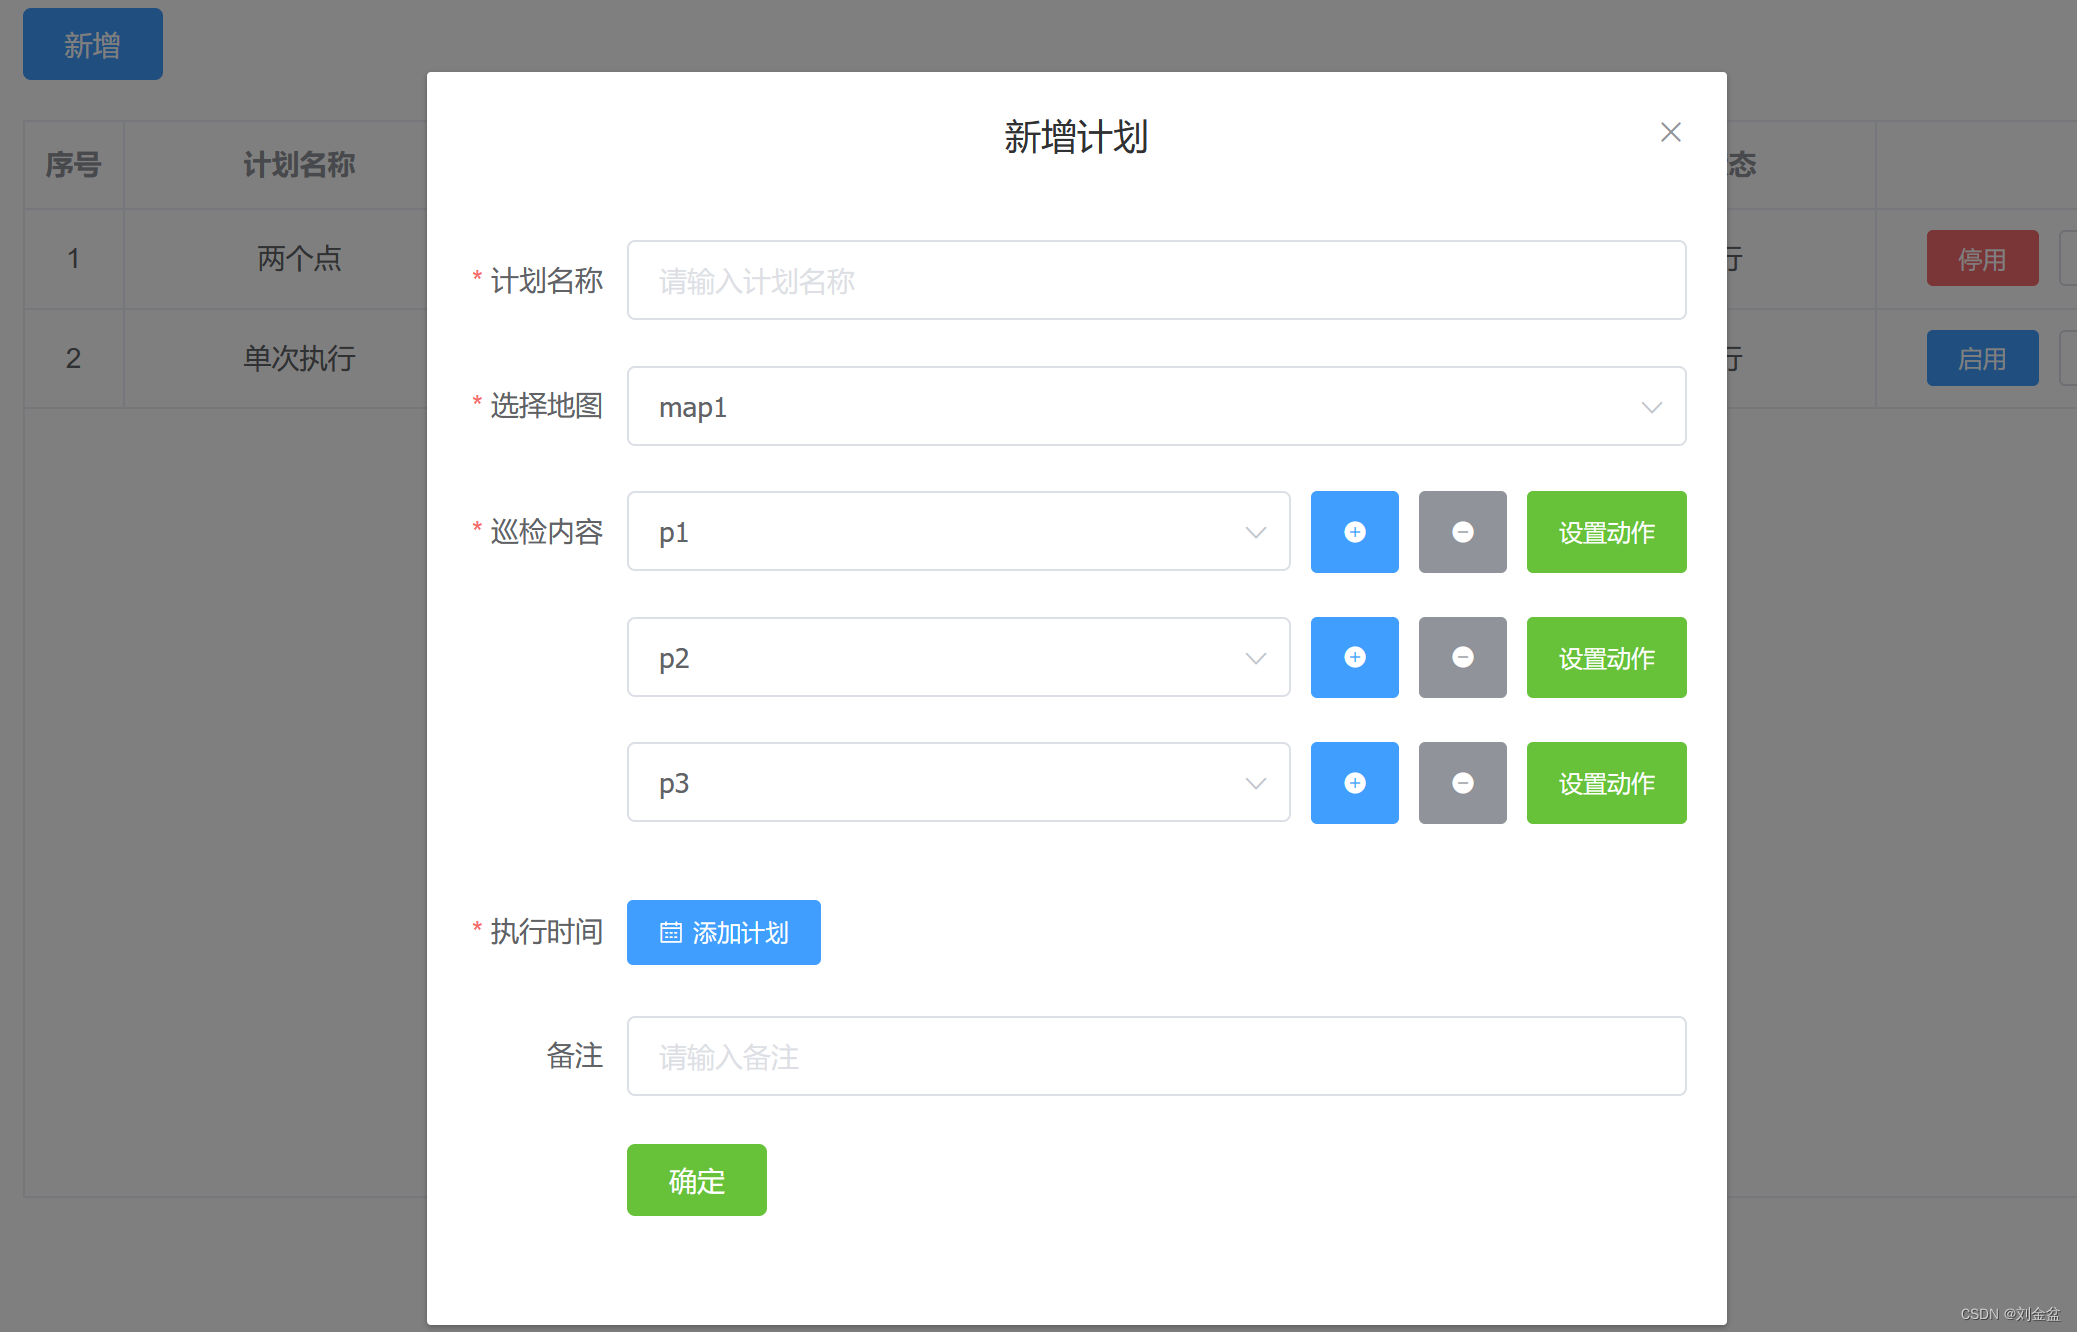Viewport: 2077px width, 1332px height.
Task: Expand the p2 巡检内容 dropdown
Action: [x=1256, y=657]
